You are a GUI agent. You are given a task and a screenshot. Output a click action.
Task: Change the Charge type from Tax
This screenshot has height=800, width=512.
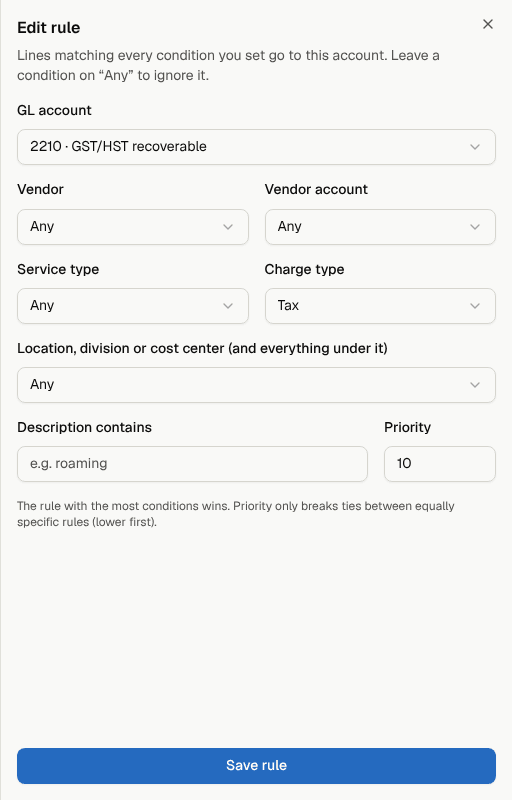(x=380, y=306)
